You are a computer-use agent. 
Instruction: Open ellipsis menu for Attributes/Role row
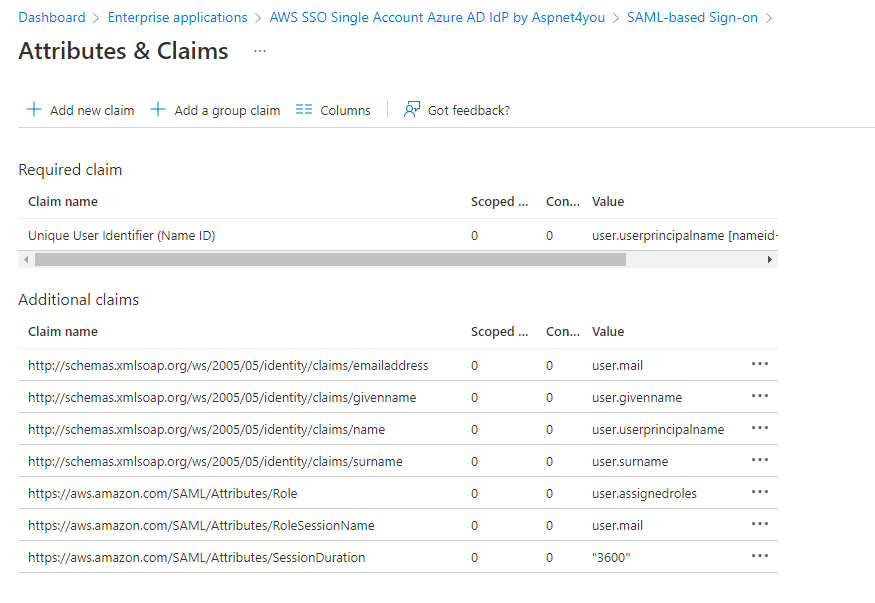[x=759, y=491]
